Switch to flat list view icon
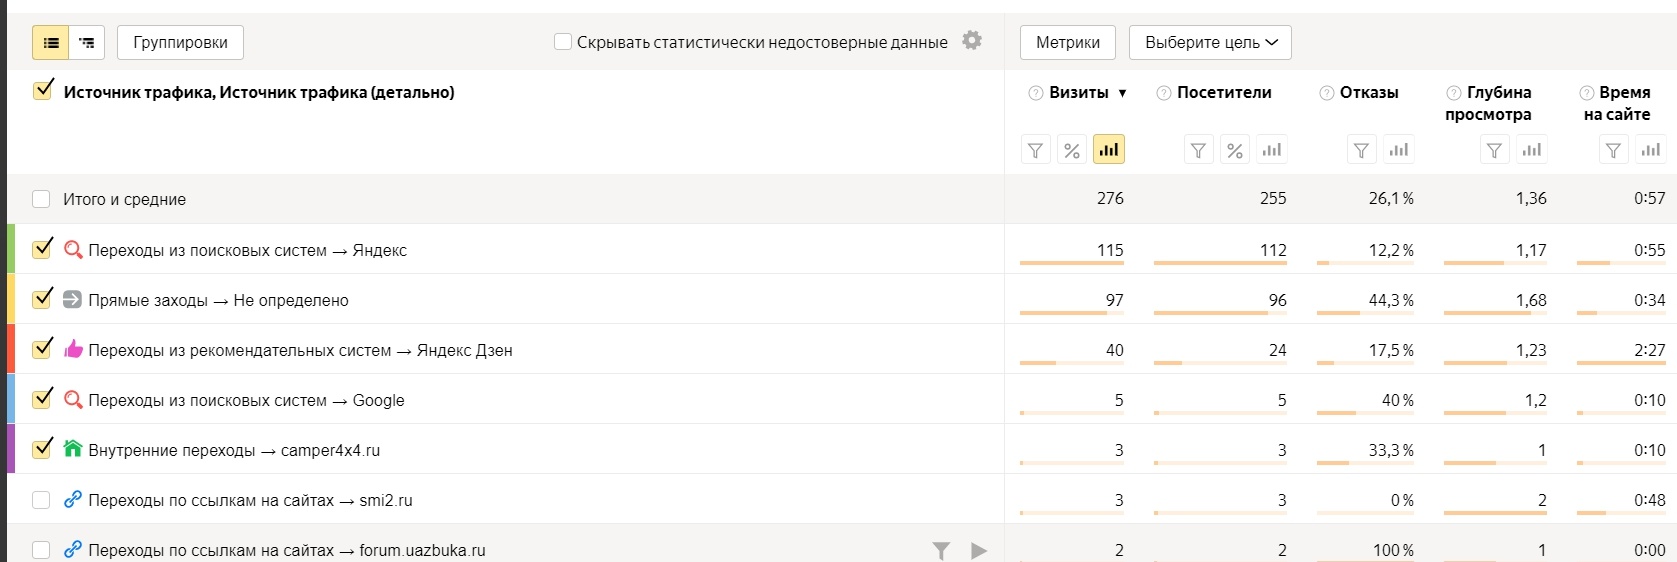The image size is (1677, 562). click(51, 43)
